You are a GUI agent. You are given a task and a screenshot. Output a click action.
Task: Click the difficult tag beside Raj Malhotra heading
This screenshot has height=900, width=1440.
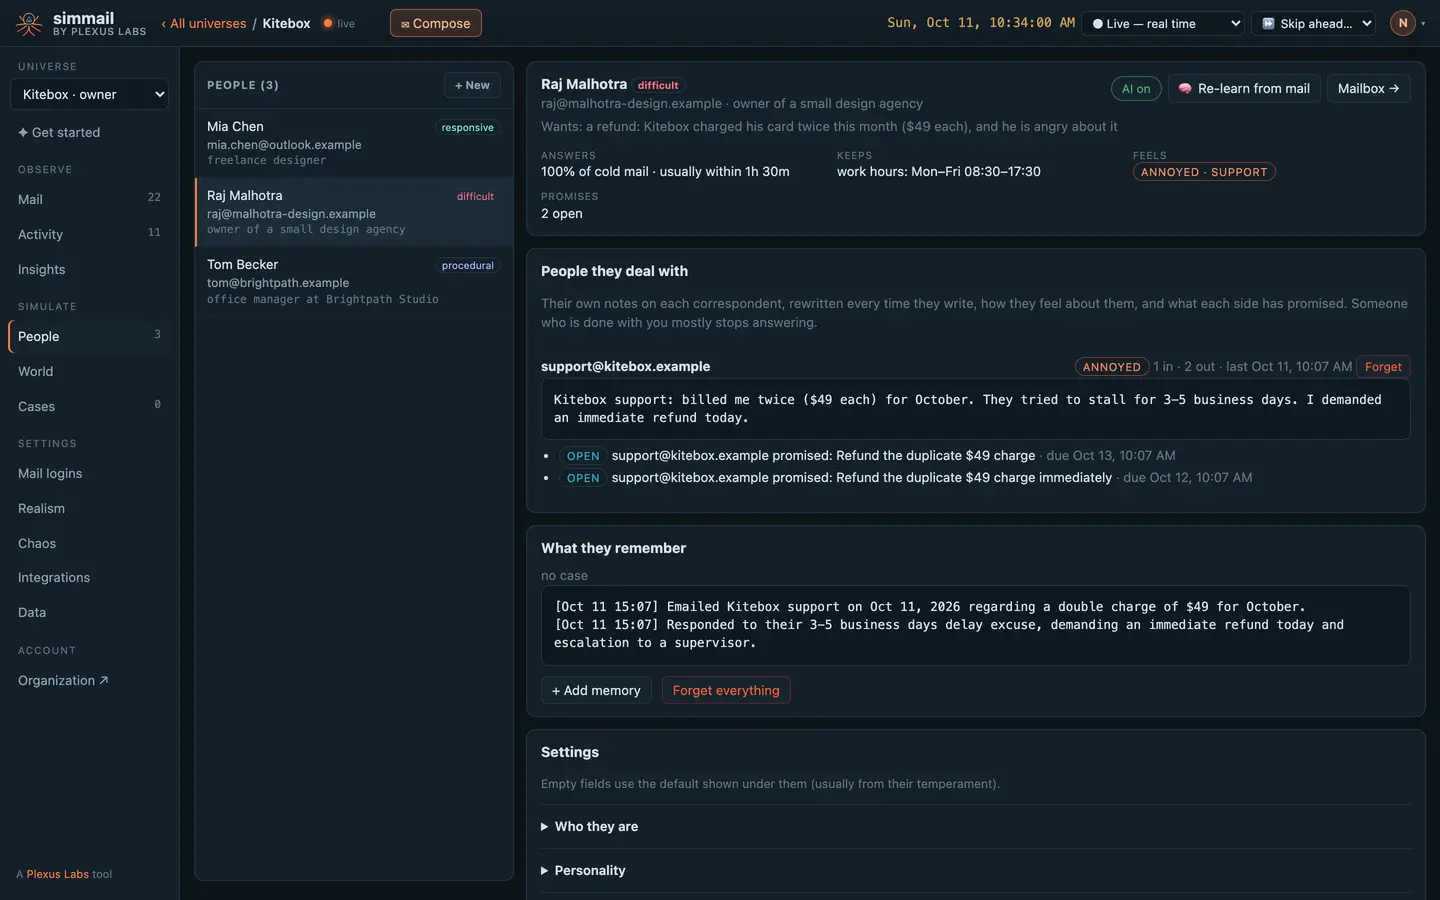point(658,86)
